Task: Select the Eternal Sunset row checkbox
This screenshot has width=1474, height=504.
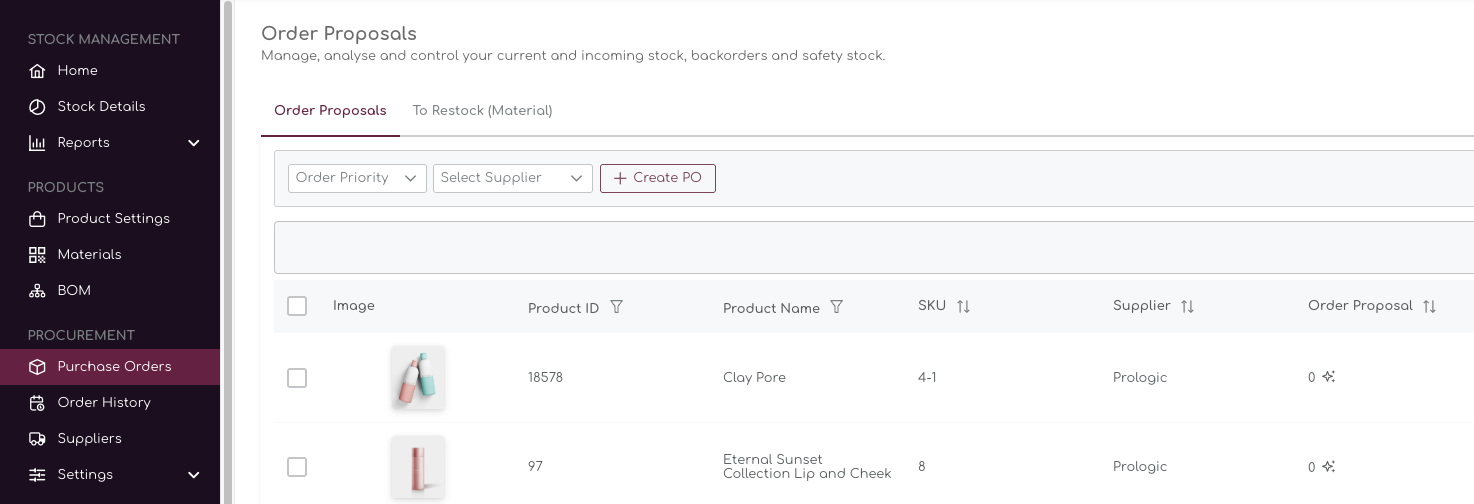Action: [x=297, y=467]
